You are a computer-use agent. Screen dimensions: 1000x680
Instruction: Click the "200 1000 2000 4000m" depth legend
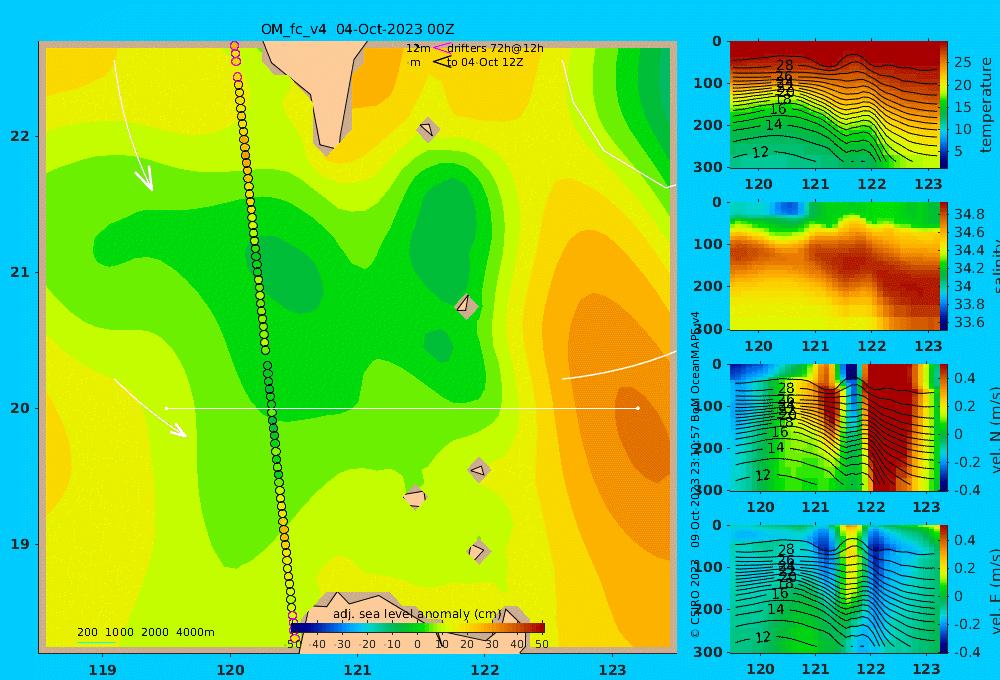coord(145,632)
